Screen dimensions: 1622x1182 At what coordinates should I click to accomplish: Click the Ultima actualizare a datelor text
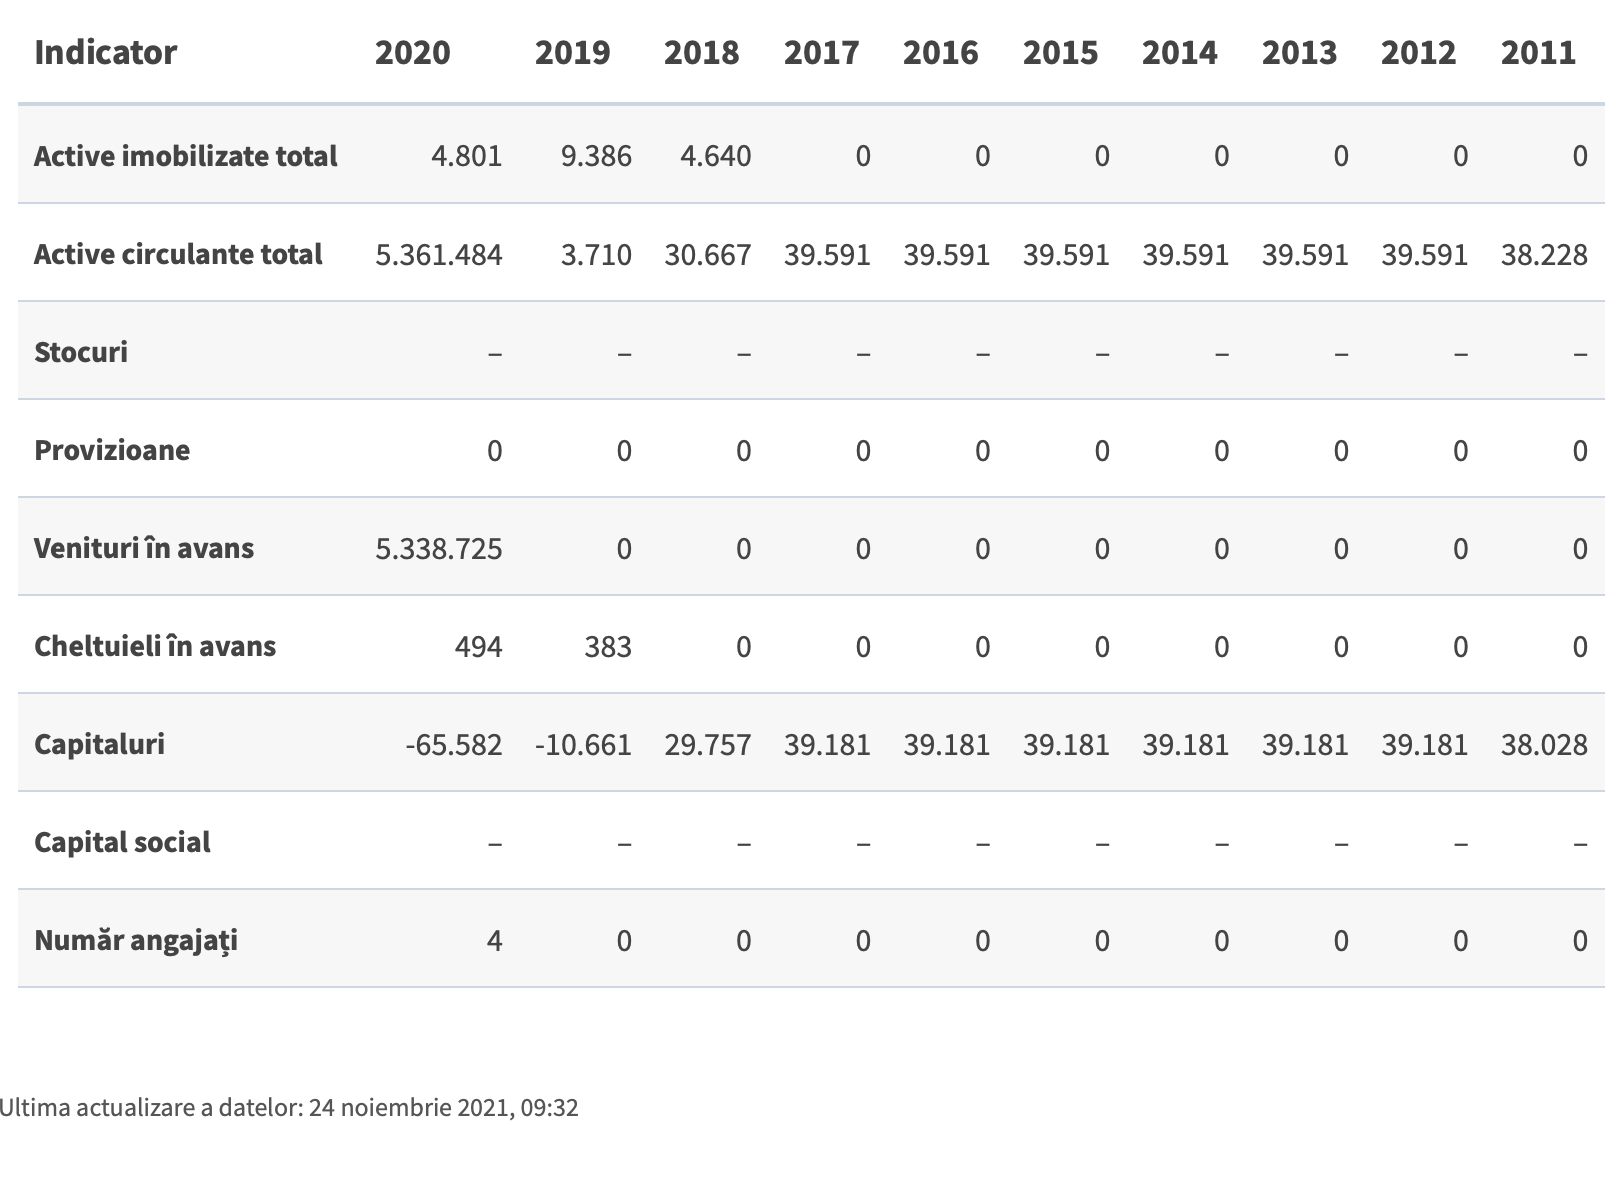(288, 1107)
